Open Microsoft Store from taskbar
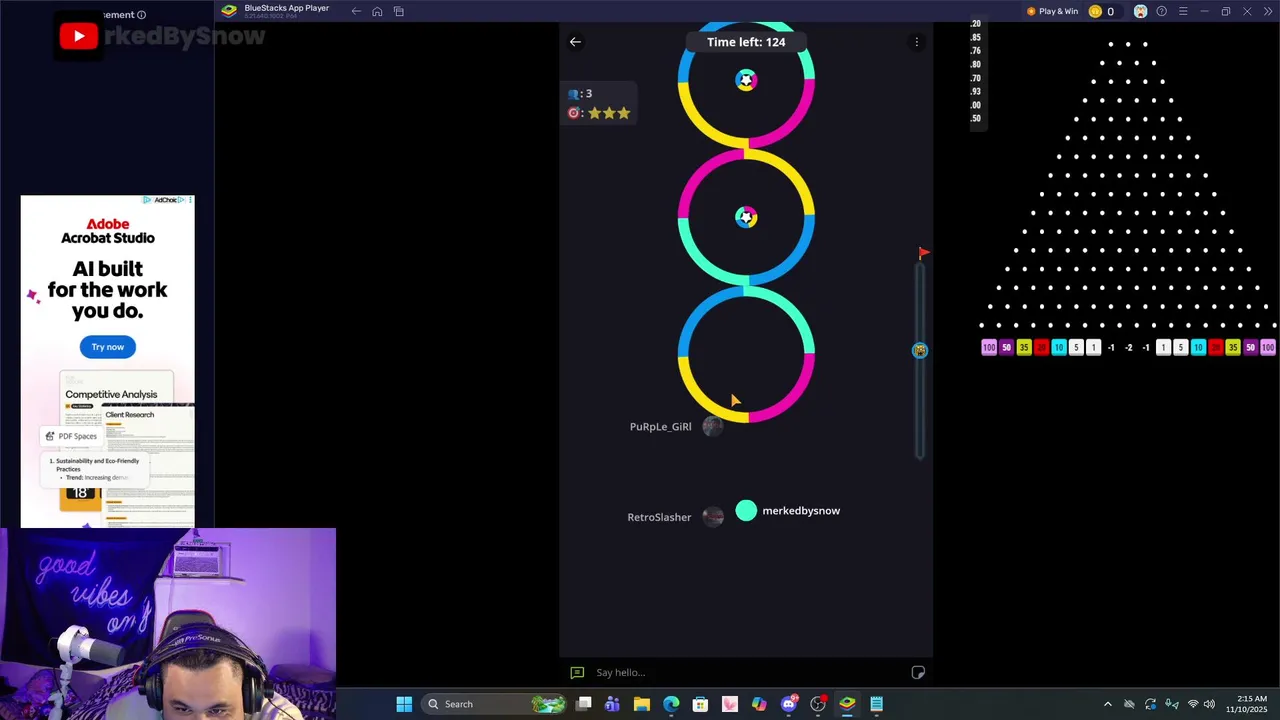 click(x=700, y=704)
